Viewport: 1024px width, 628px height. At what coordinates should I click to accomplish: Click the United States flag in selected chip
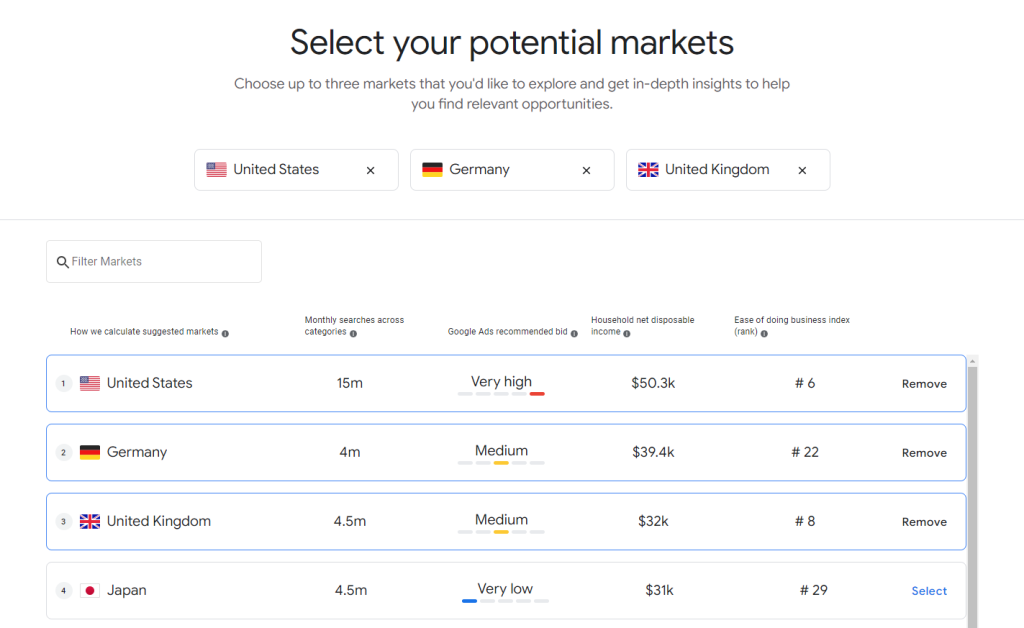coord(216,170)
